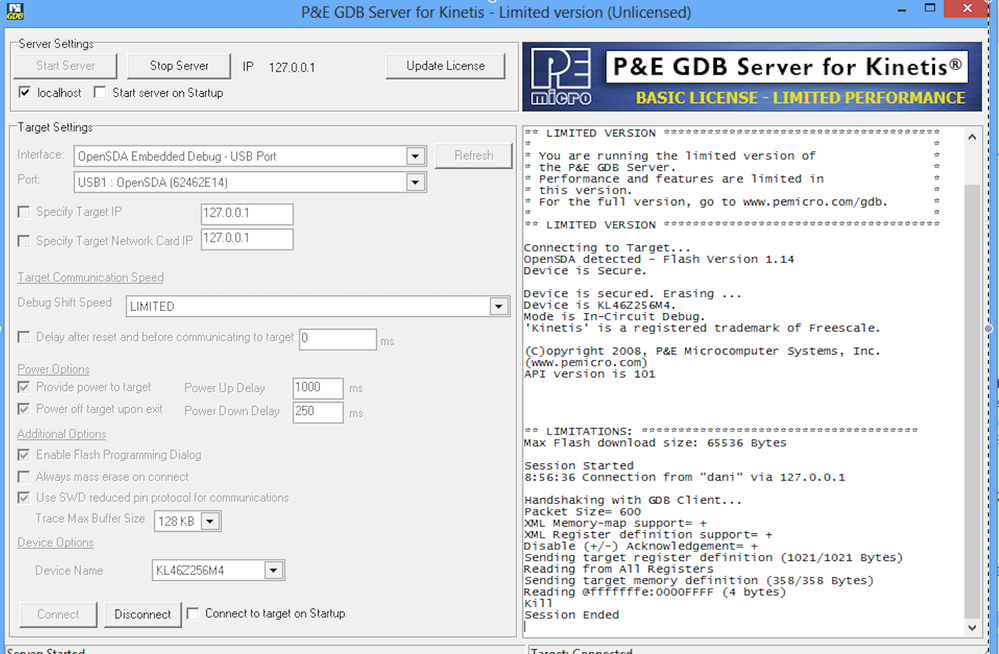Click the application icon in the title bar
The height and width of the screenshot is (654, 999).
(13, 10)
